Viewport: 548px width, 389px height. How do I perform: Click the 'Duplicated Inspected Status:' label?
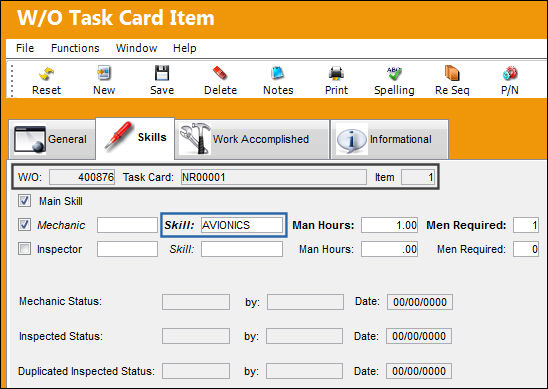(x=86, y=371)
